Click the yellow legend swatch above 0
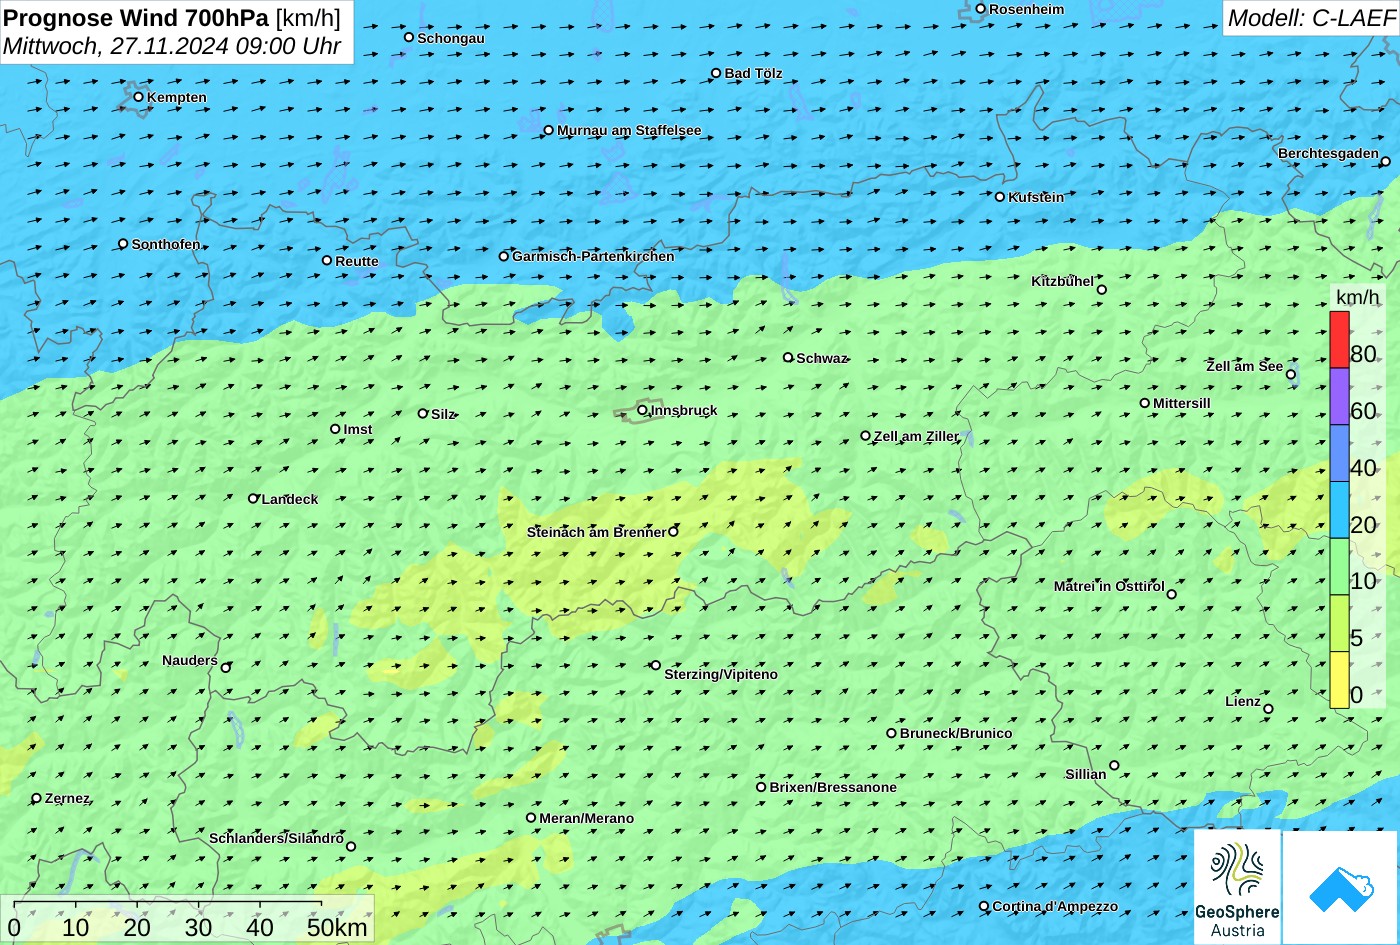Image resolution: width=1400 pixels, height=945 pixels. pyautogui.click(x=1339, y=680)
